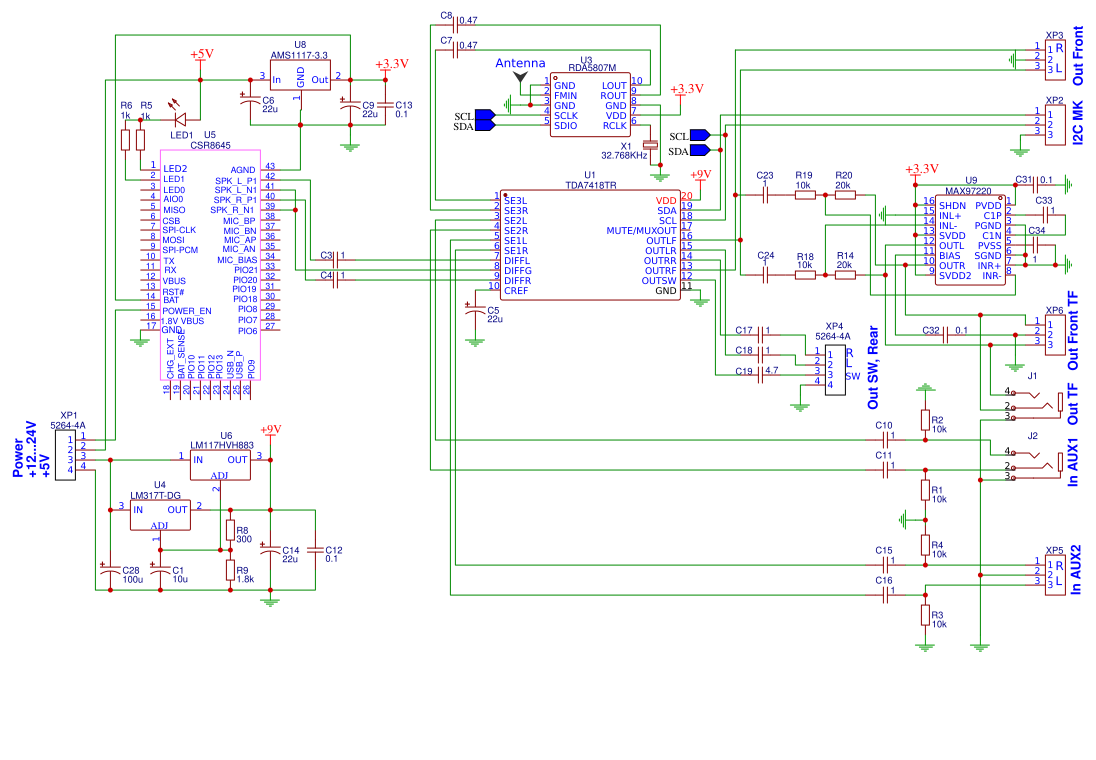Select the AMS1117-3.3 regulator U8 symbol

pos(301,75)
